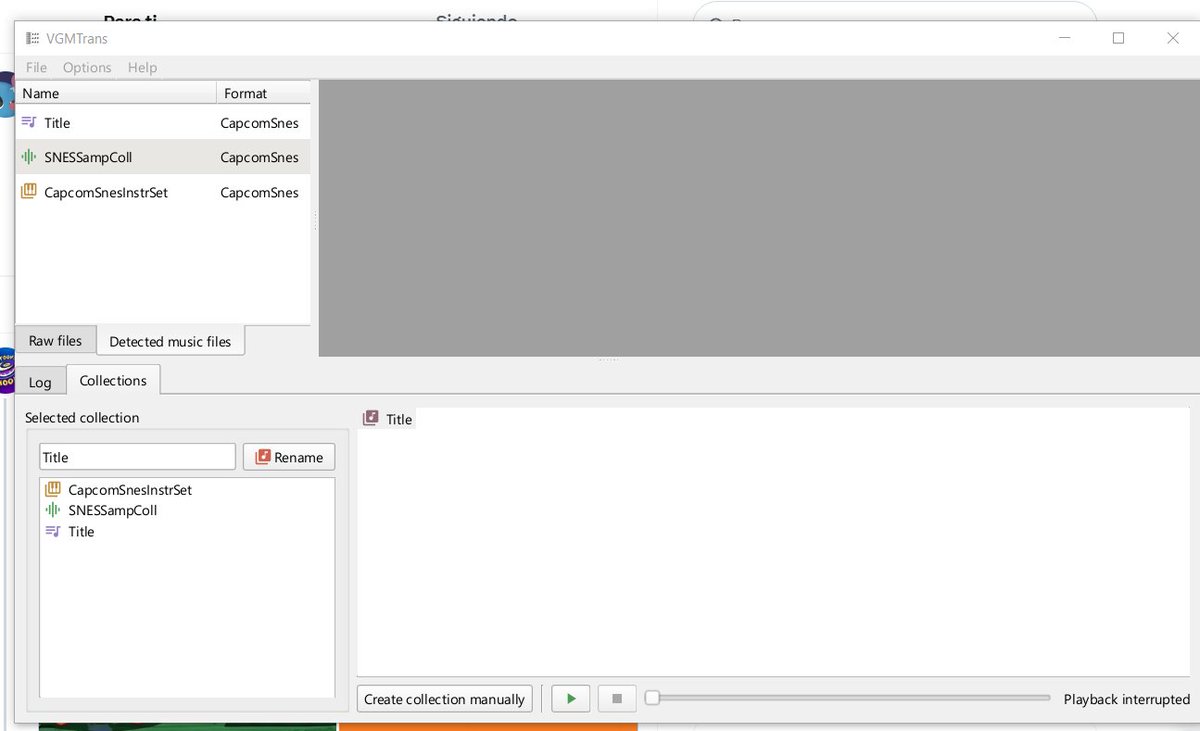This screenshot has width=1200, height=731.
Task: Open the Help menu
Action: coord(142,67)
